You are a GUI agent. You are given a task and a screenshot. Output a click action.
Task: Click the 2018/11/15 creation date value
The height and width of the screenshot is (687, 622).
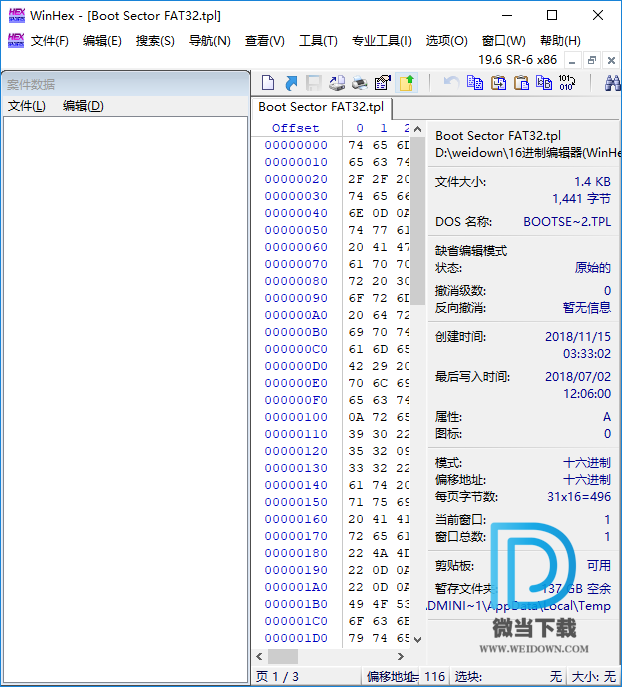point(578,336)
